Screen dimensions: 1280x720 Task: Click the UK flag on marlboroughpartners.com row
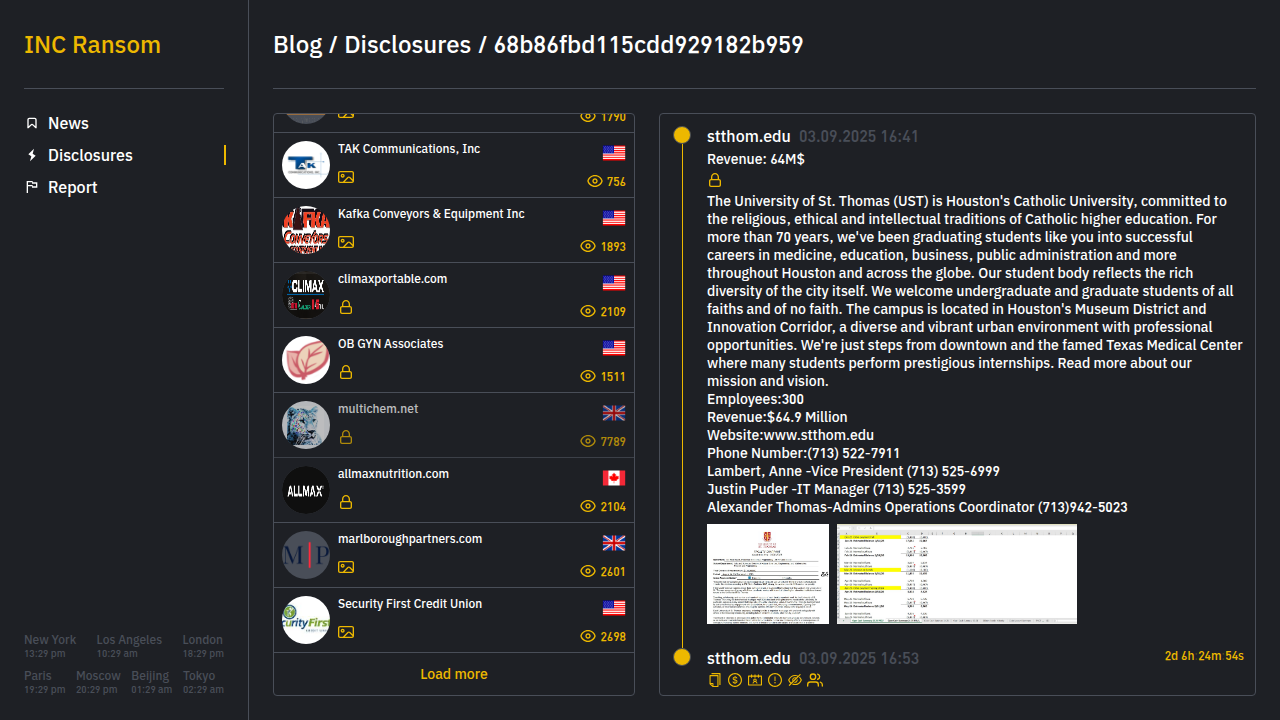tap(614, 543)
